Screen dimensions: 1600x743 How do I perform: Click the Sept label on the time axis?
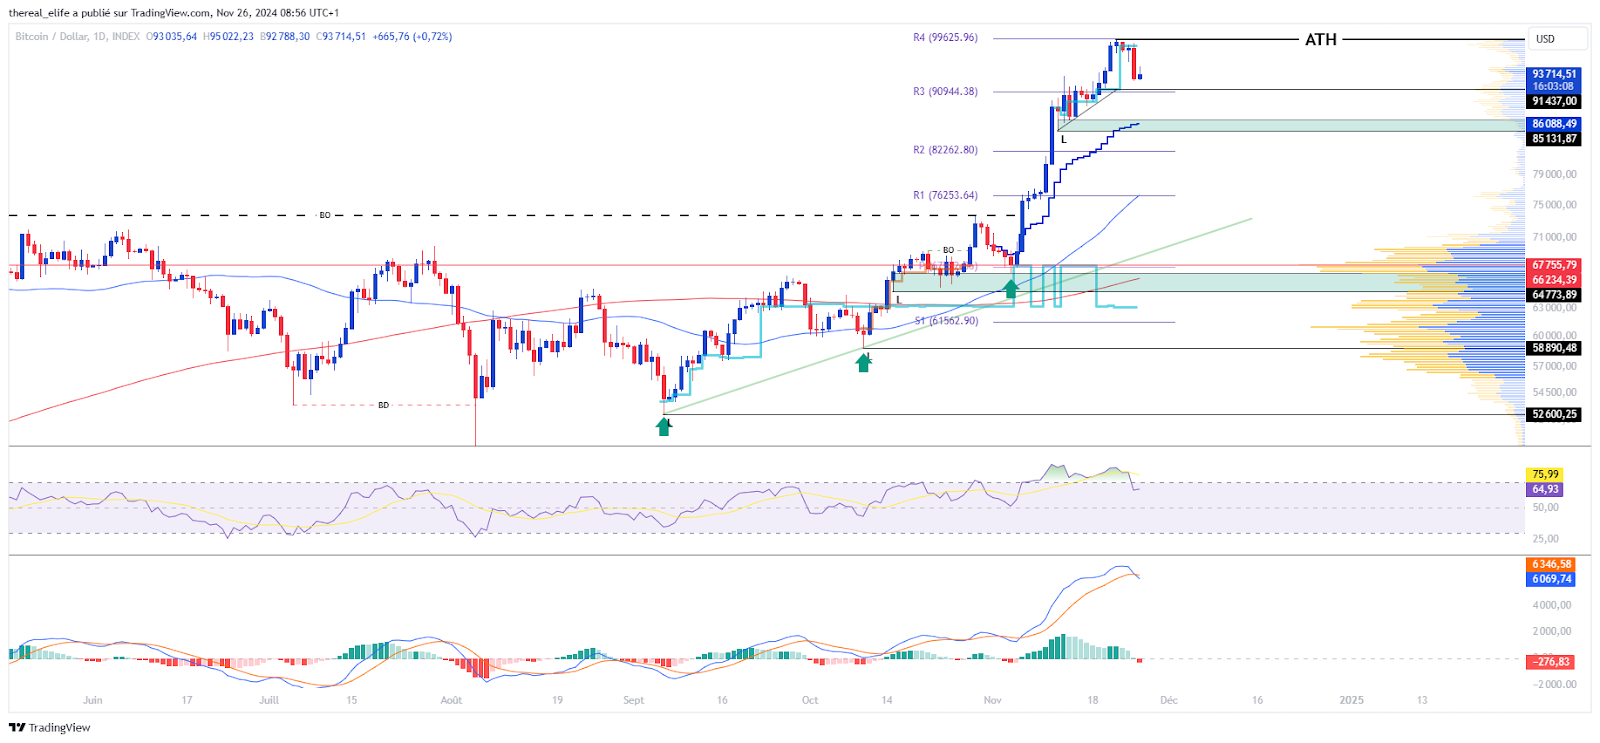coord(634,700)
